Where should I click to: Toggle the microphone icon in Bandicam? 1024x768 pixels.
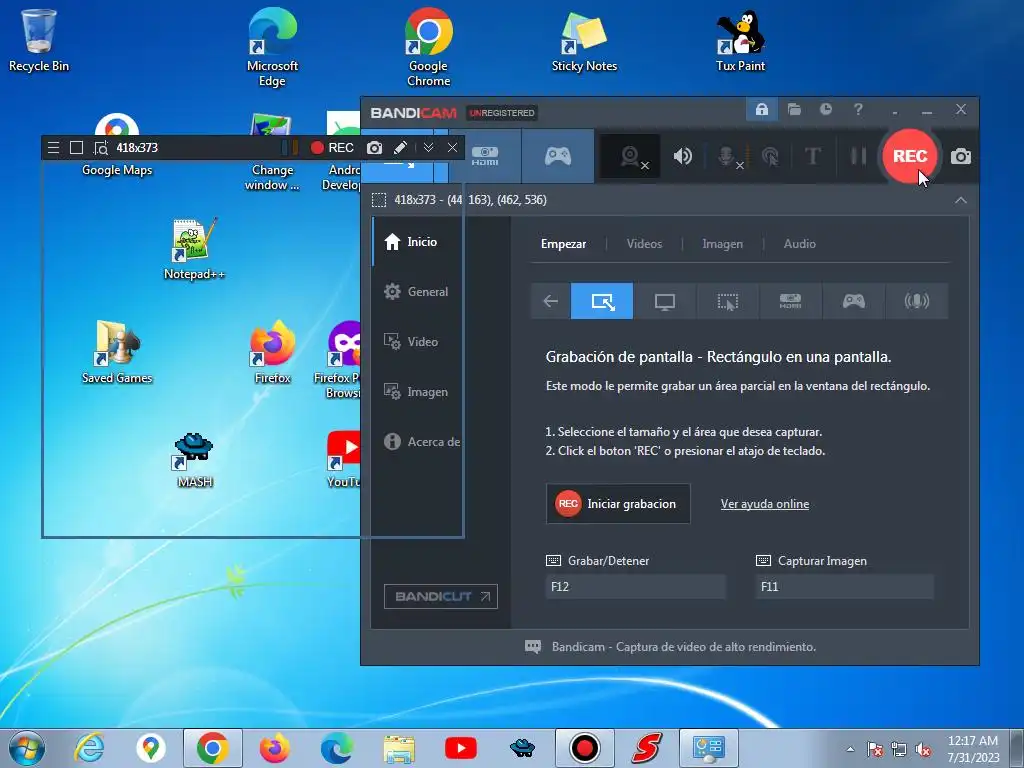pos(728,156)
